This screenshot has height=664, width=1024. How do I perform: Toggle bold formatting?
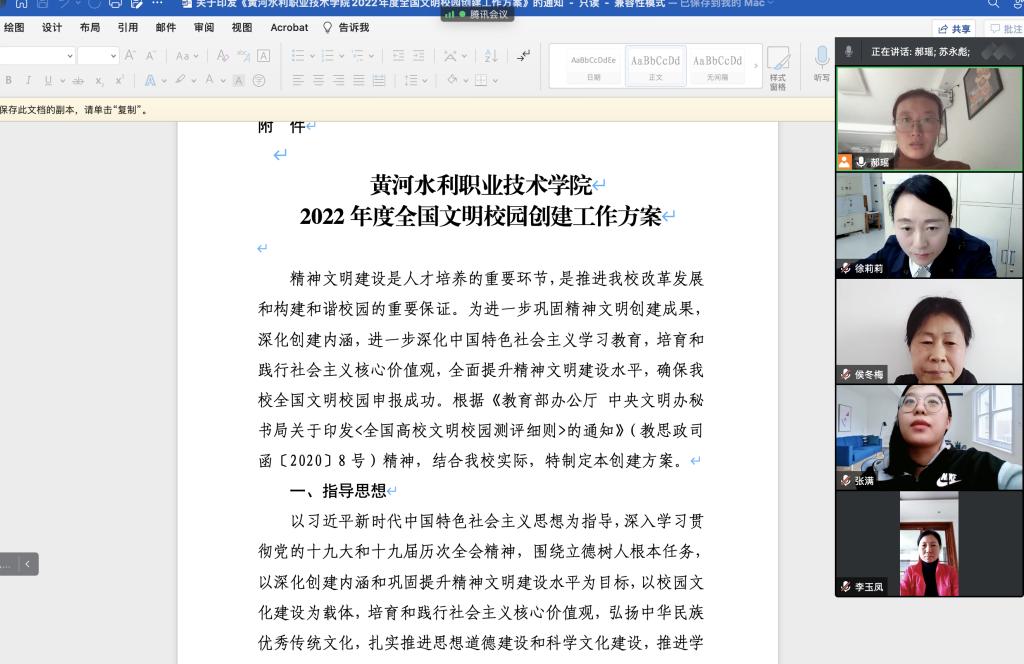[9, 80]
